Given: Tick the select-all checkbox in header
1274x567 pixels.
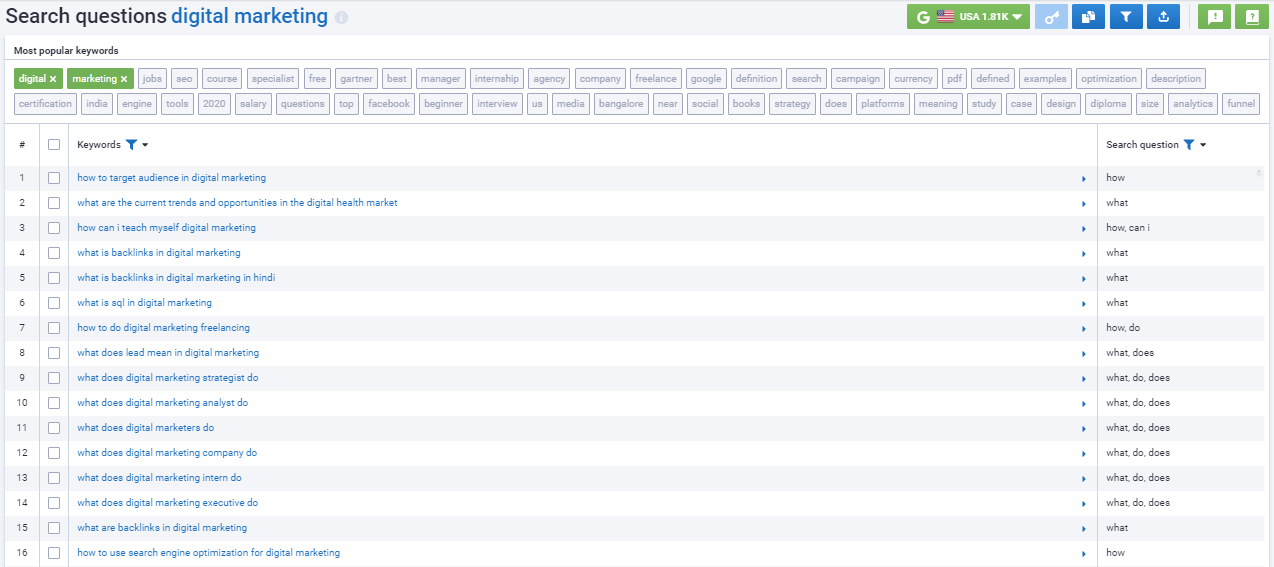Looking at the screenshot, I should (x=54, y=145).
